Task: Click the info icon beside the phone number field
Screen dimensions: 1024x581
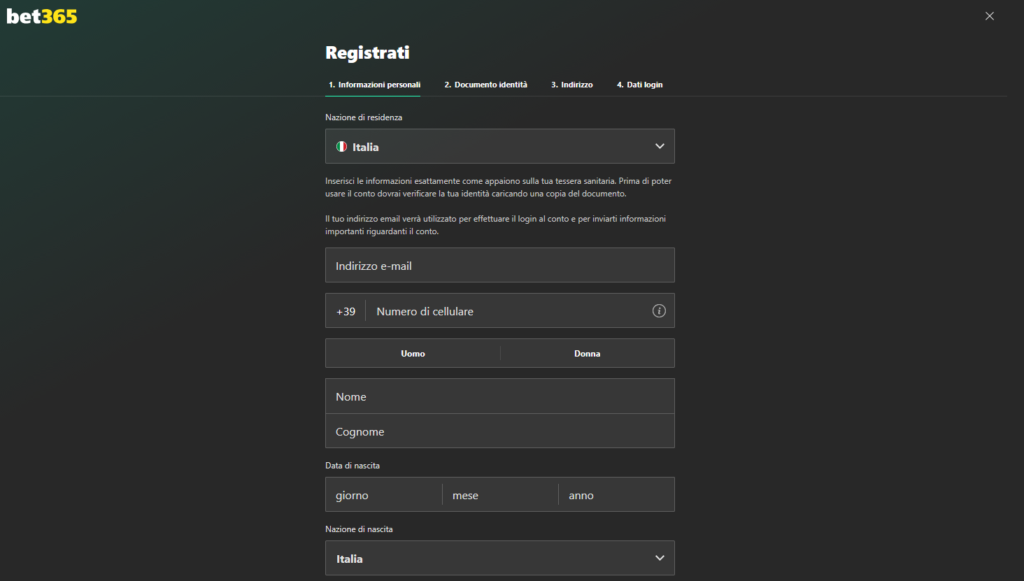Action: 659,311
